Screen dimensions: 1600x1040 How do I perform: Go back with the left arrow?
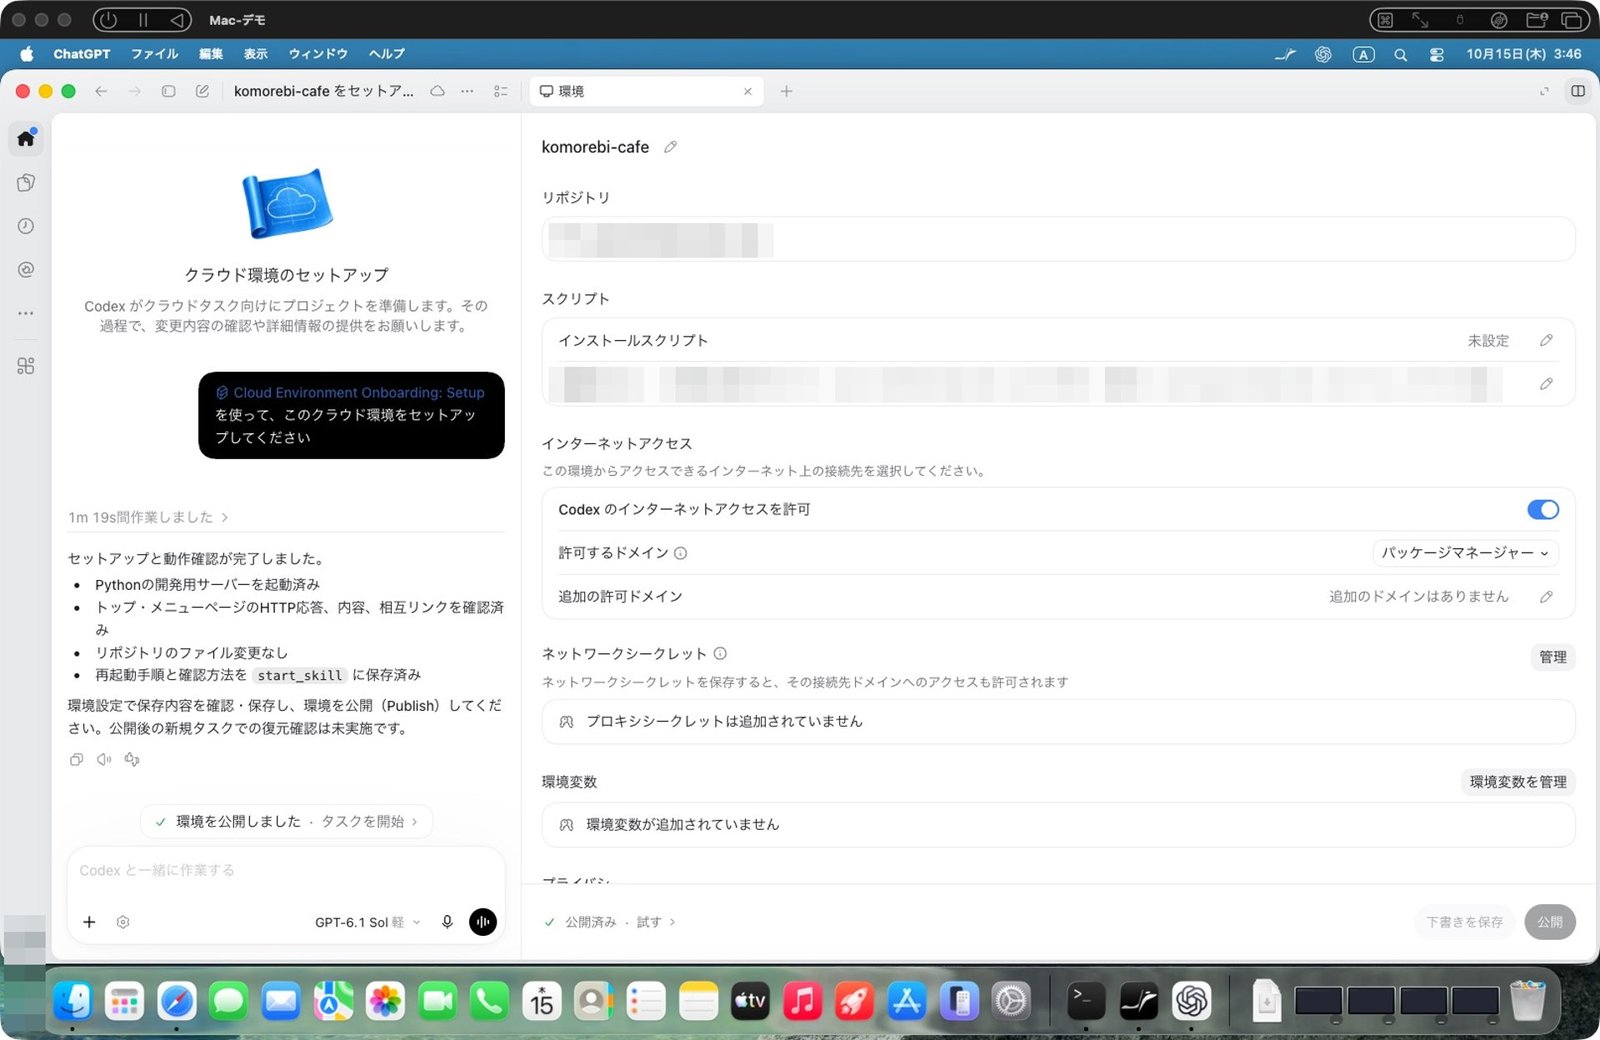tap(101, 91)
